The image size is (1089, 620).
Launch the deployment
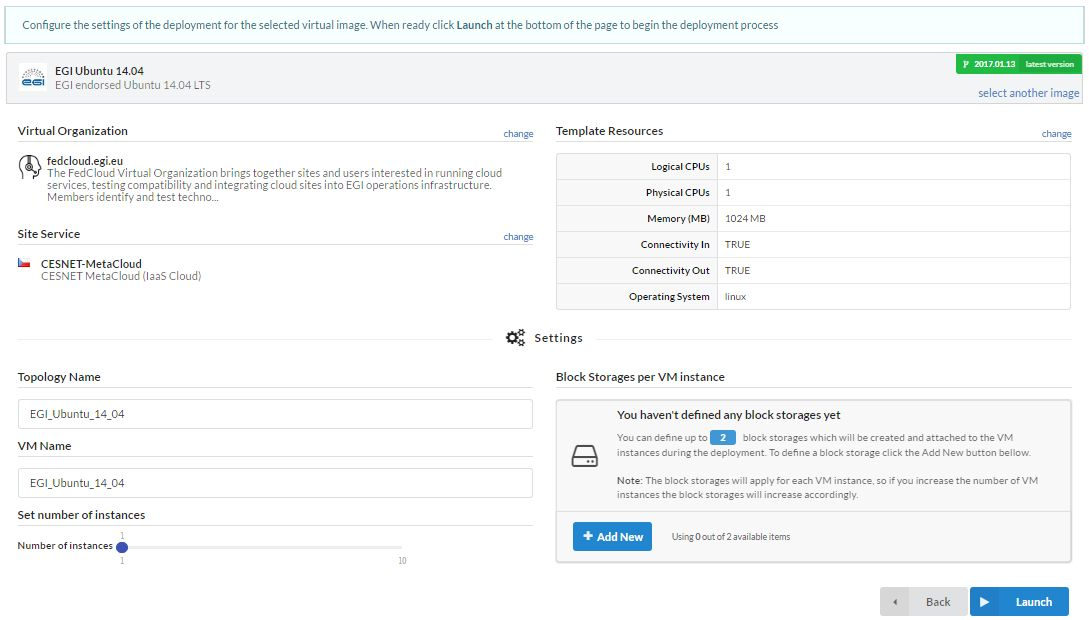(x=1019, y=602)
